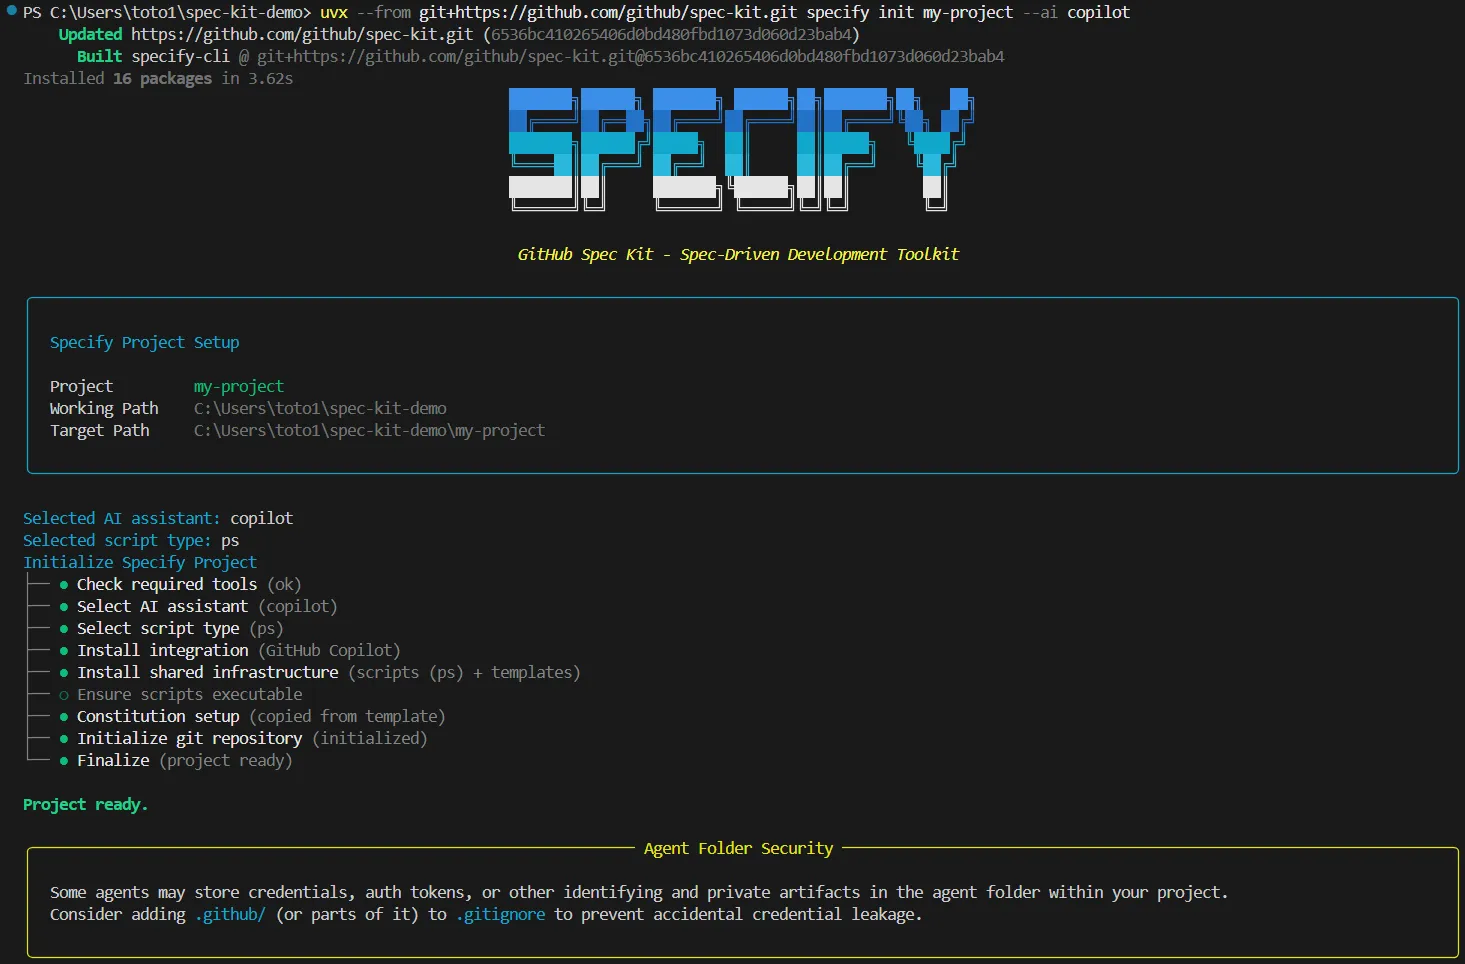The height and width of the screenshot is (964, 1465).
Task: Click the green my-project value in the setup panel
Action: pos(239,386)
